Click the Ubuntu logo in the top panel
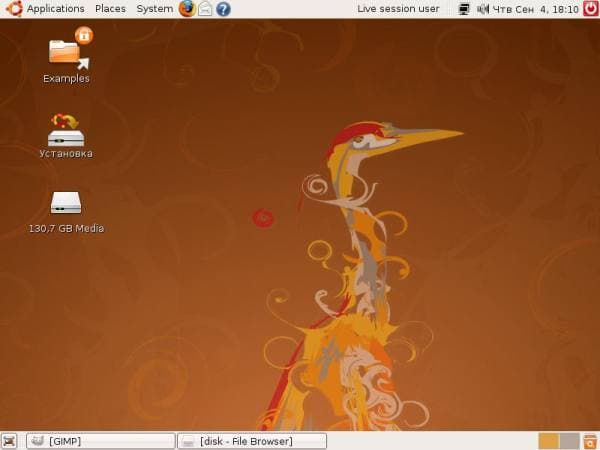This screenshot has height=450, width=600. tap(14, 9)
